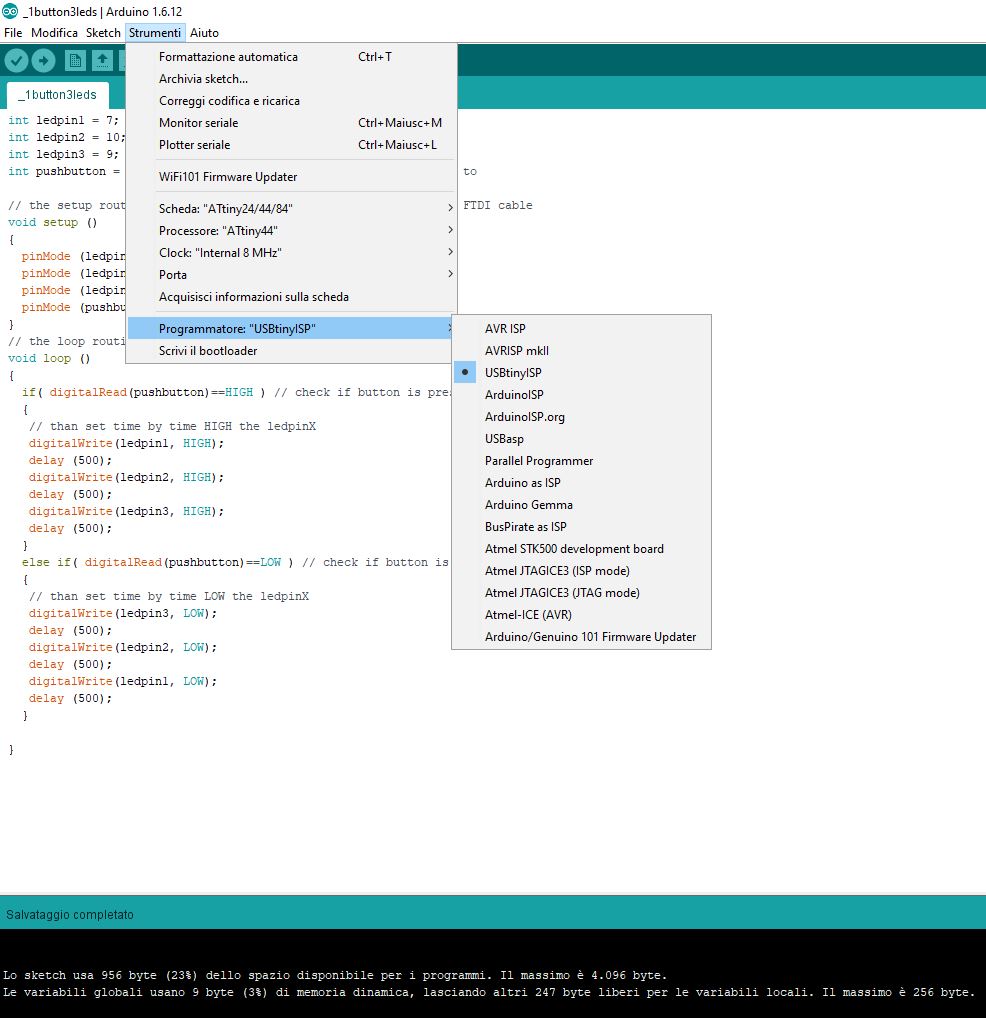The height and width of the screenshot is (1018, 986).
Task: Close the Strumenti menu
Action: click(x=154, y=32)
